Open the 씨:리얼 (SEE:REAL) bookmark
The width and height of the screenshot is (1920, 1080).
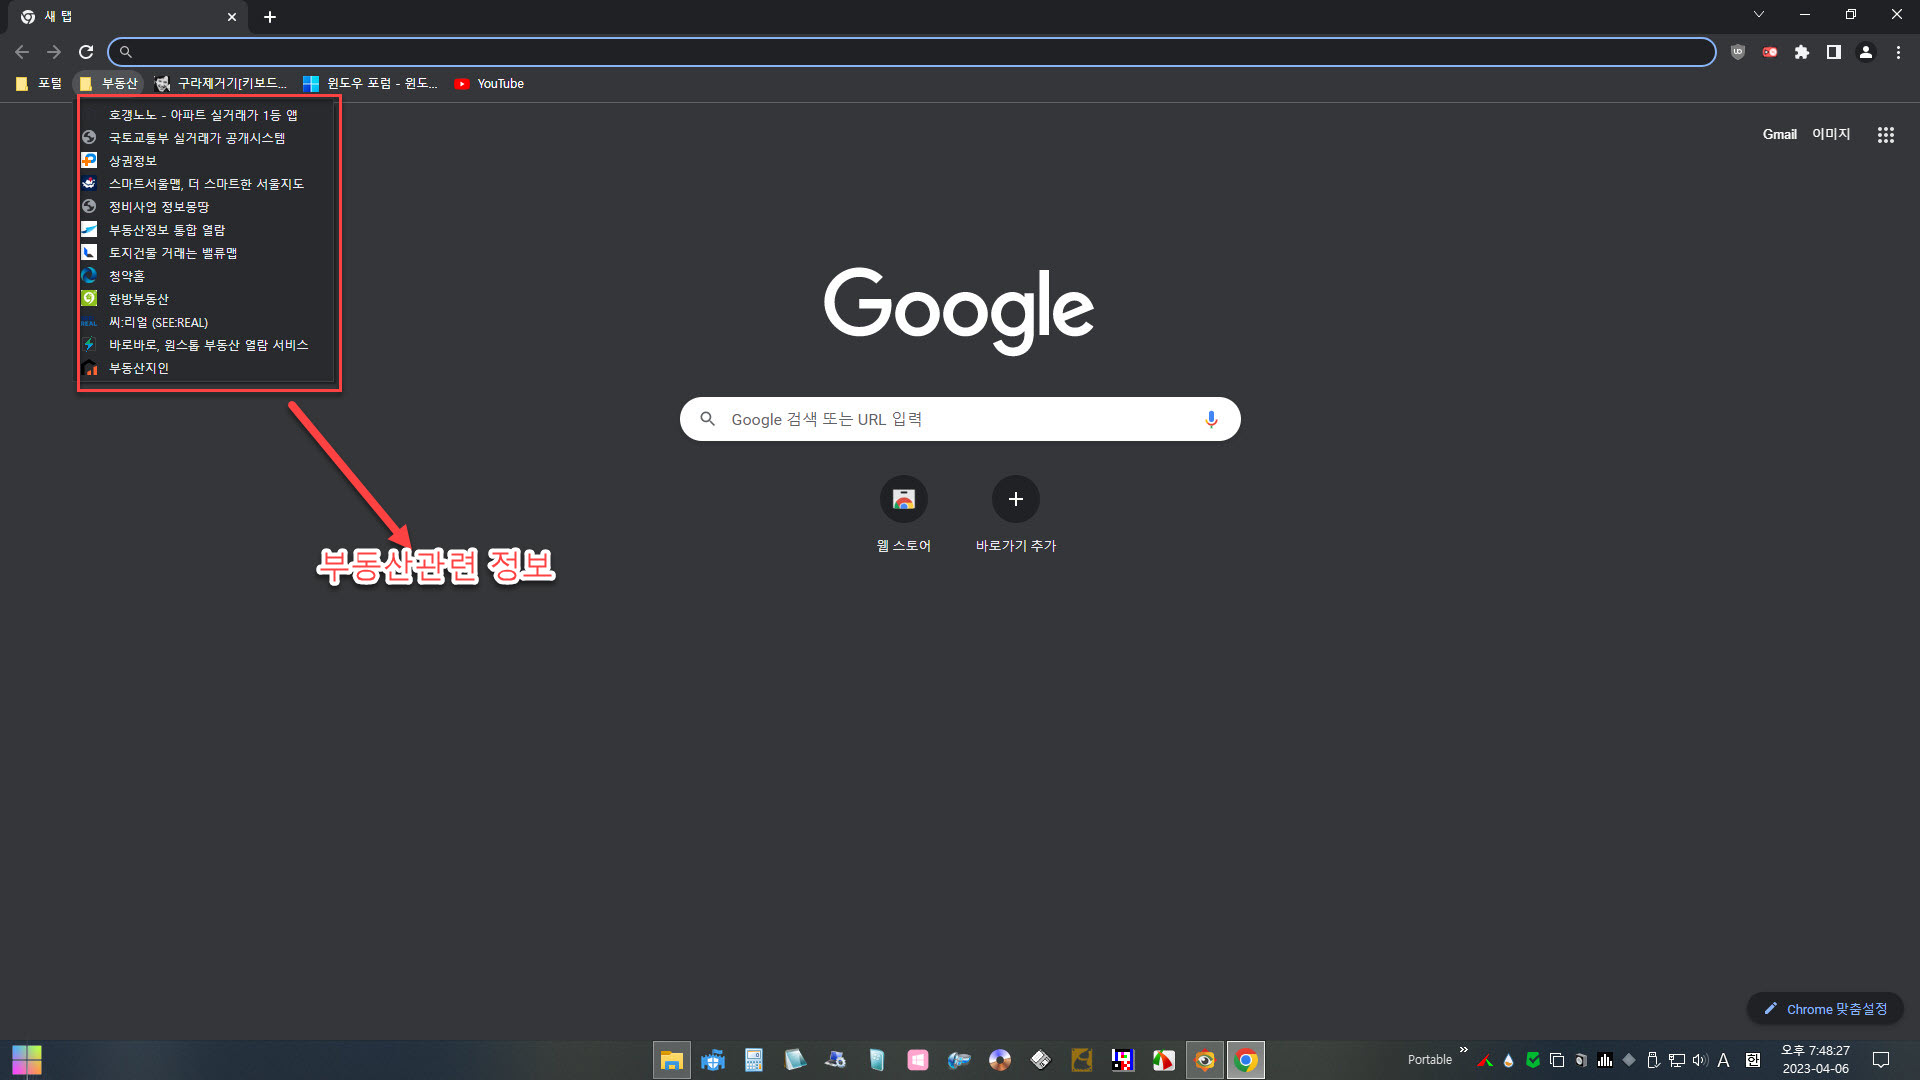[x=206, y=322]
